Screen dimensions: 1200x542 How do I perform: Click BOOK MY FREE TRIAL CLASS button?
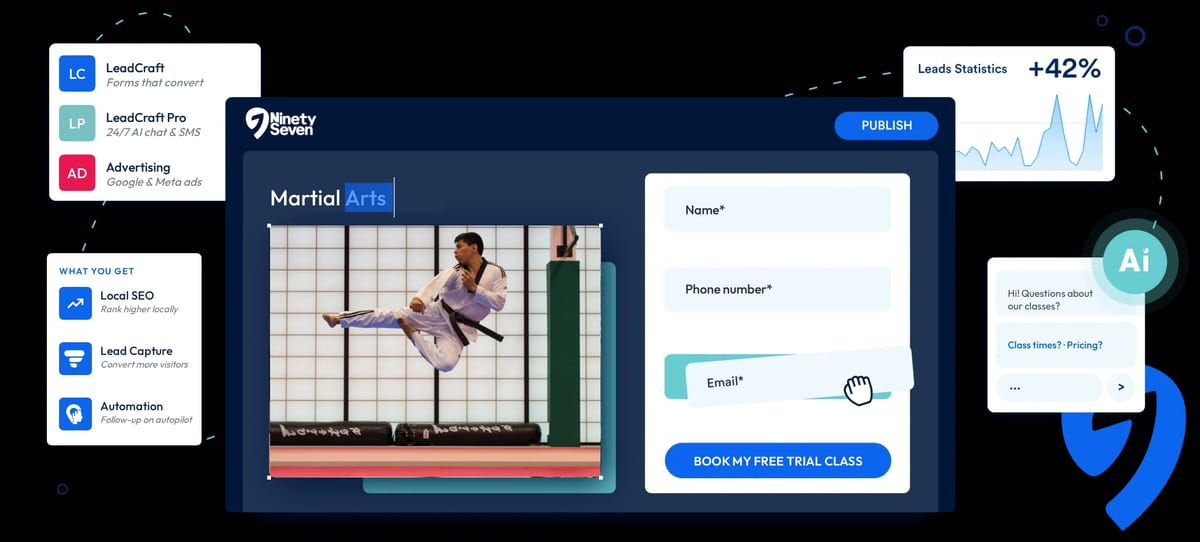point(778,461)
